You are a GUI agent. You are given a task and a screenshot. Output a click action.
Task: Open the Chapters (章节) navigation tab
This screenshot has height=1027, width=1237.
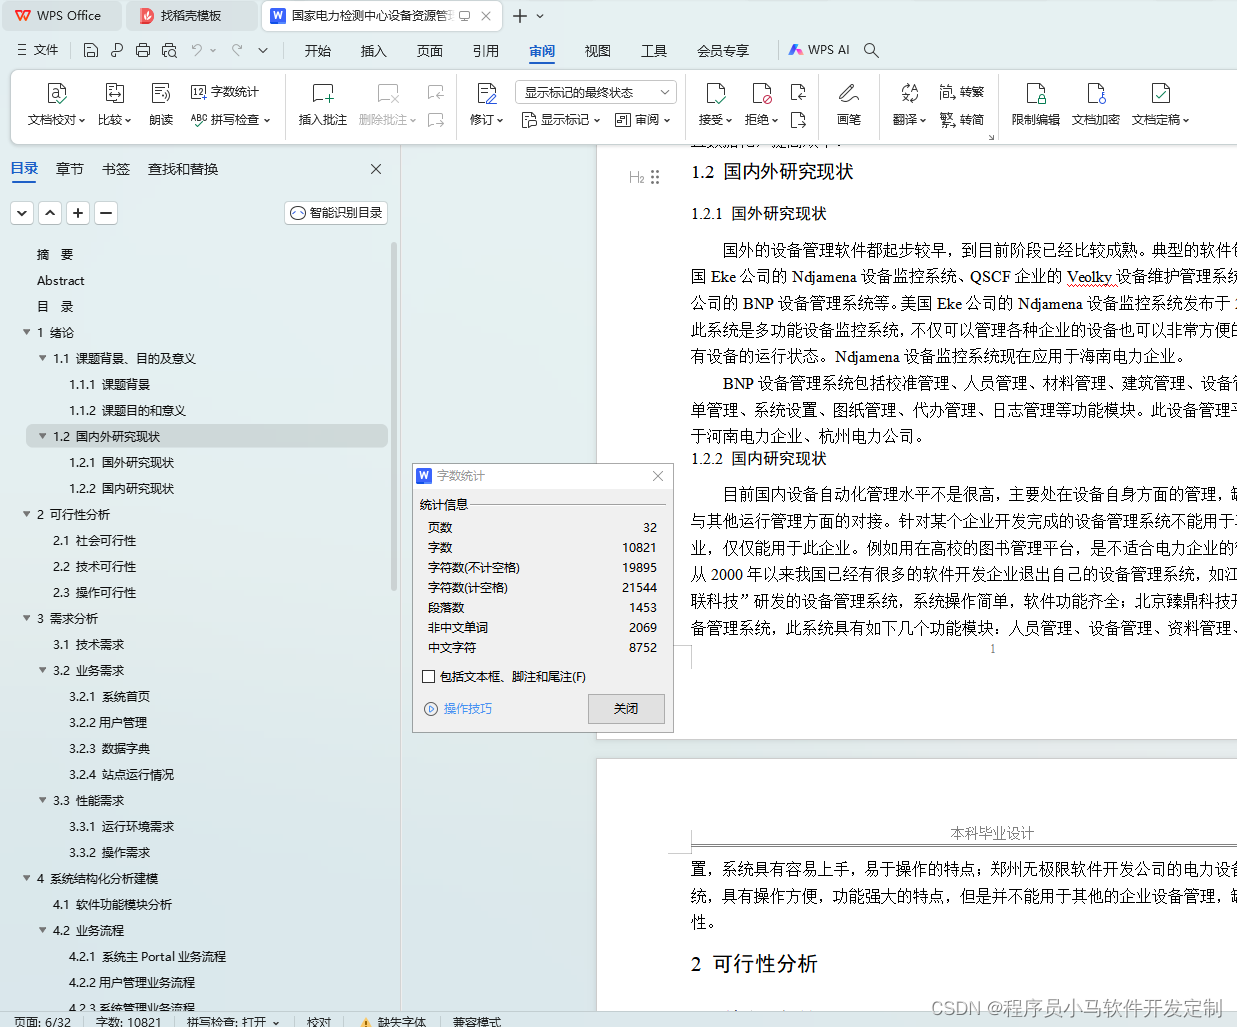click(x=70, y=169)
